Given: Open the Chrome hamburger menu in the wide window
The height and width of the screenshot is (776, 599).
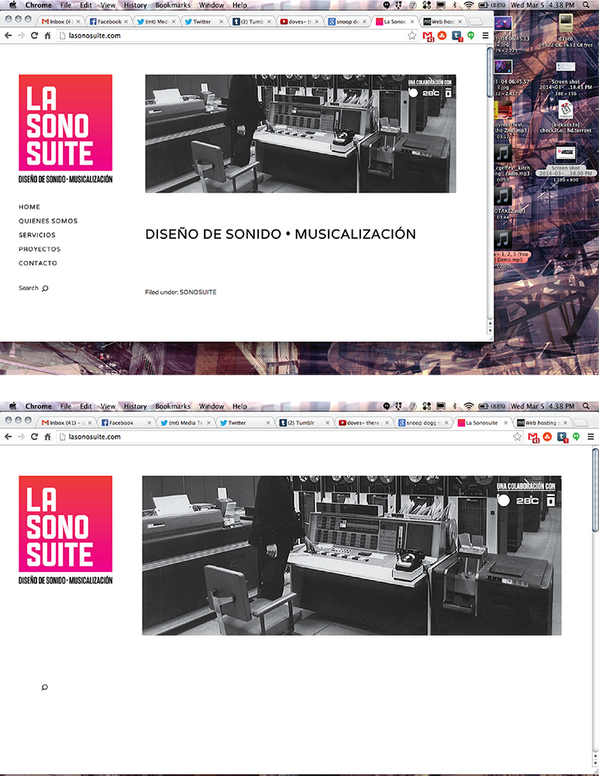Looking at the screenshot, I should (591, 436).
